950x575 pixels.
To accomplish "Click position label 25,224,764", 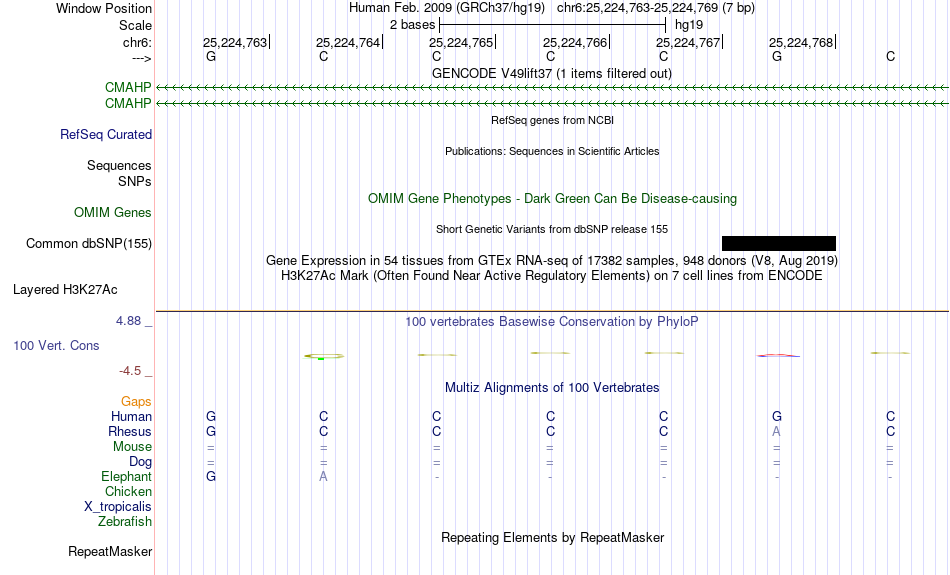I will point(348,42).
